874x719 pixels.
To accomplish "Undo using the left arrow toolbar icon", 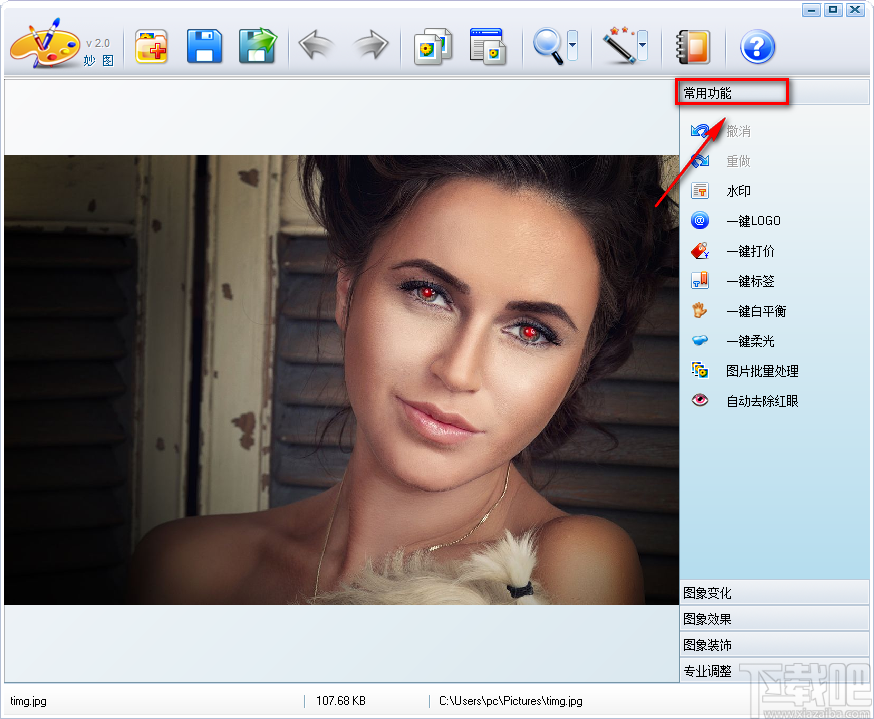I will coord(315,45).
